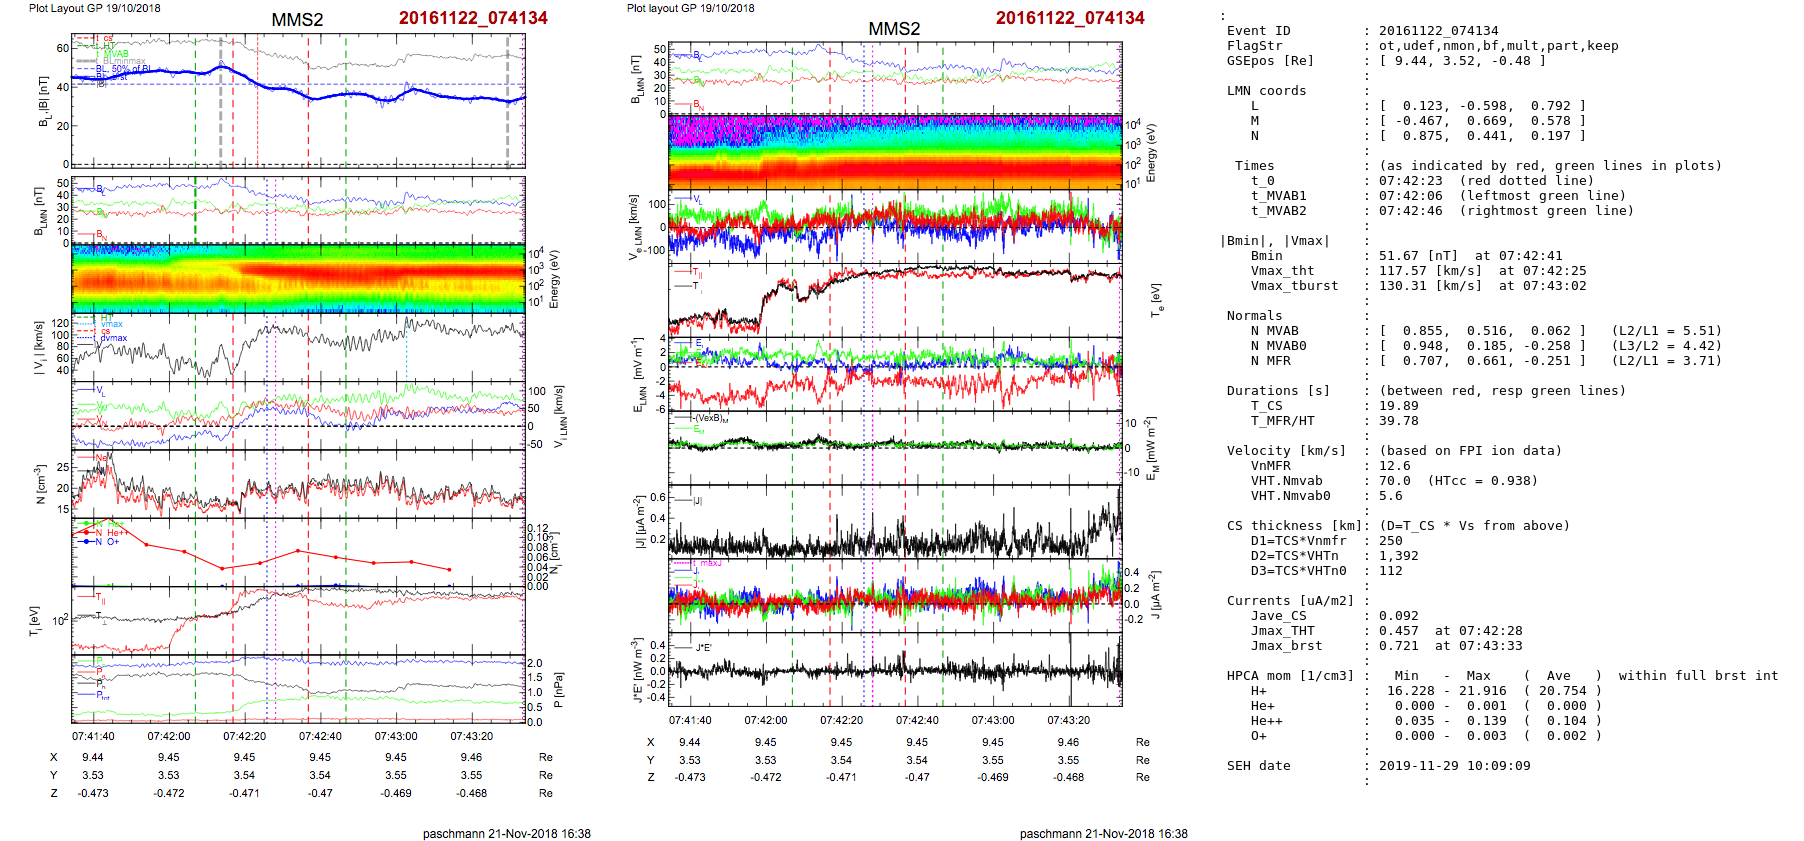Click the T_MFR/HT duration value 39.78

coord(1398,421)
